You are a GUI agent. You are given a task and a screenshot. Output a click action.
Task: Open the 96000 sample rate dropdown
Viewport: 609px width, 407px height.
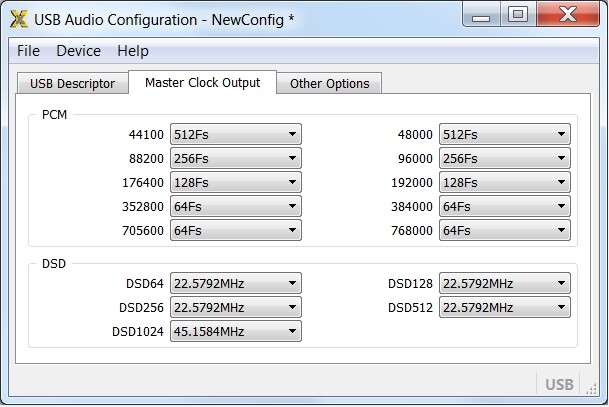pyautogui.click(x=505, y=159)
